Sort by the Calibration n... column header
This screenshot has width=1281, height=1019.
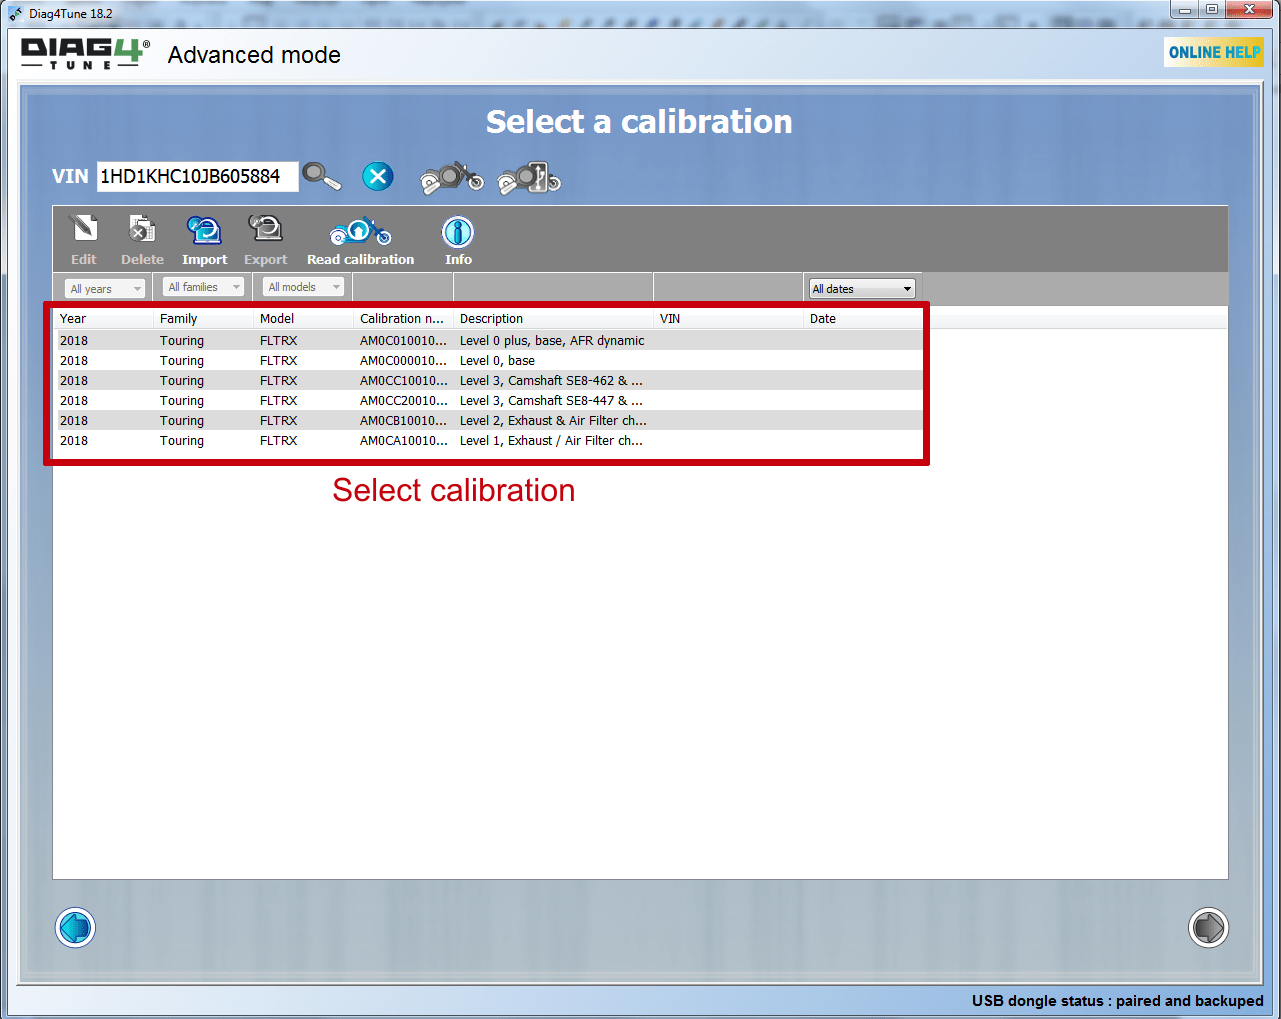click(x=405, y=319)
